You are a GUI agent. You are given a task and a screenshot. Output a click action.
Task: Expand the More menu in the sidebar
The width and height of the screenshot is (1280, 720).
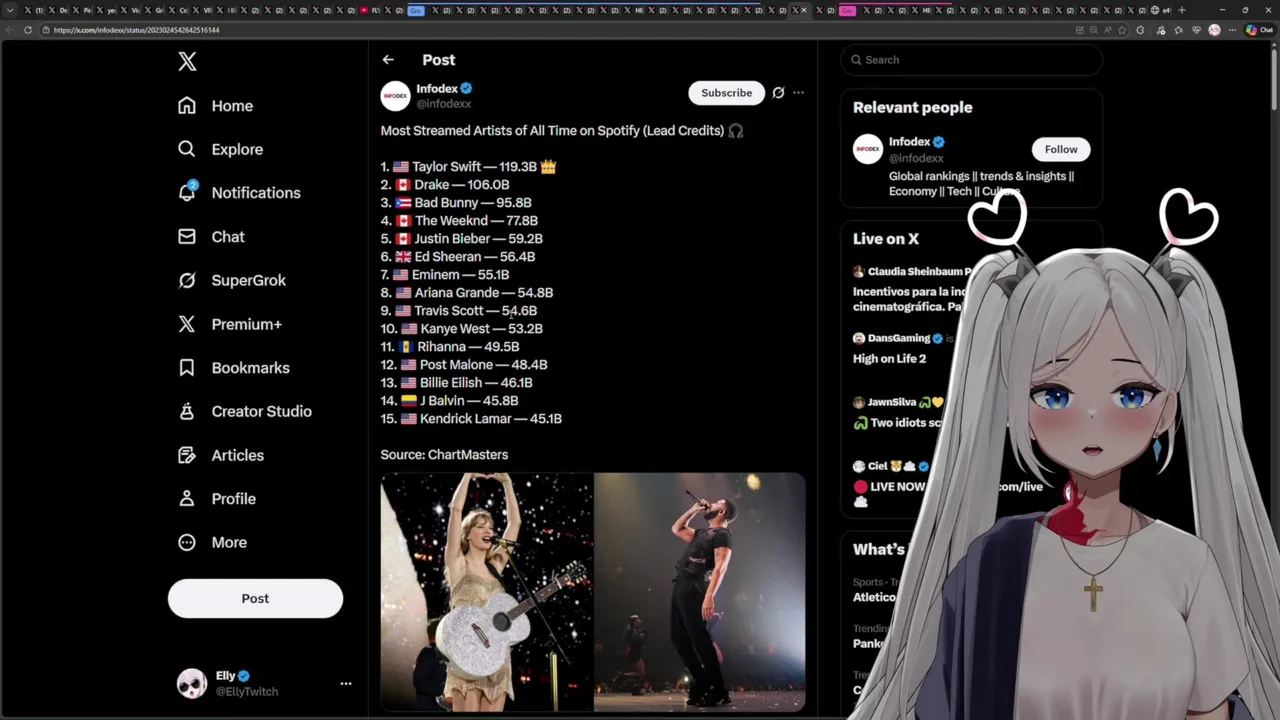212,542
